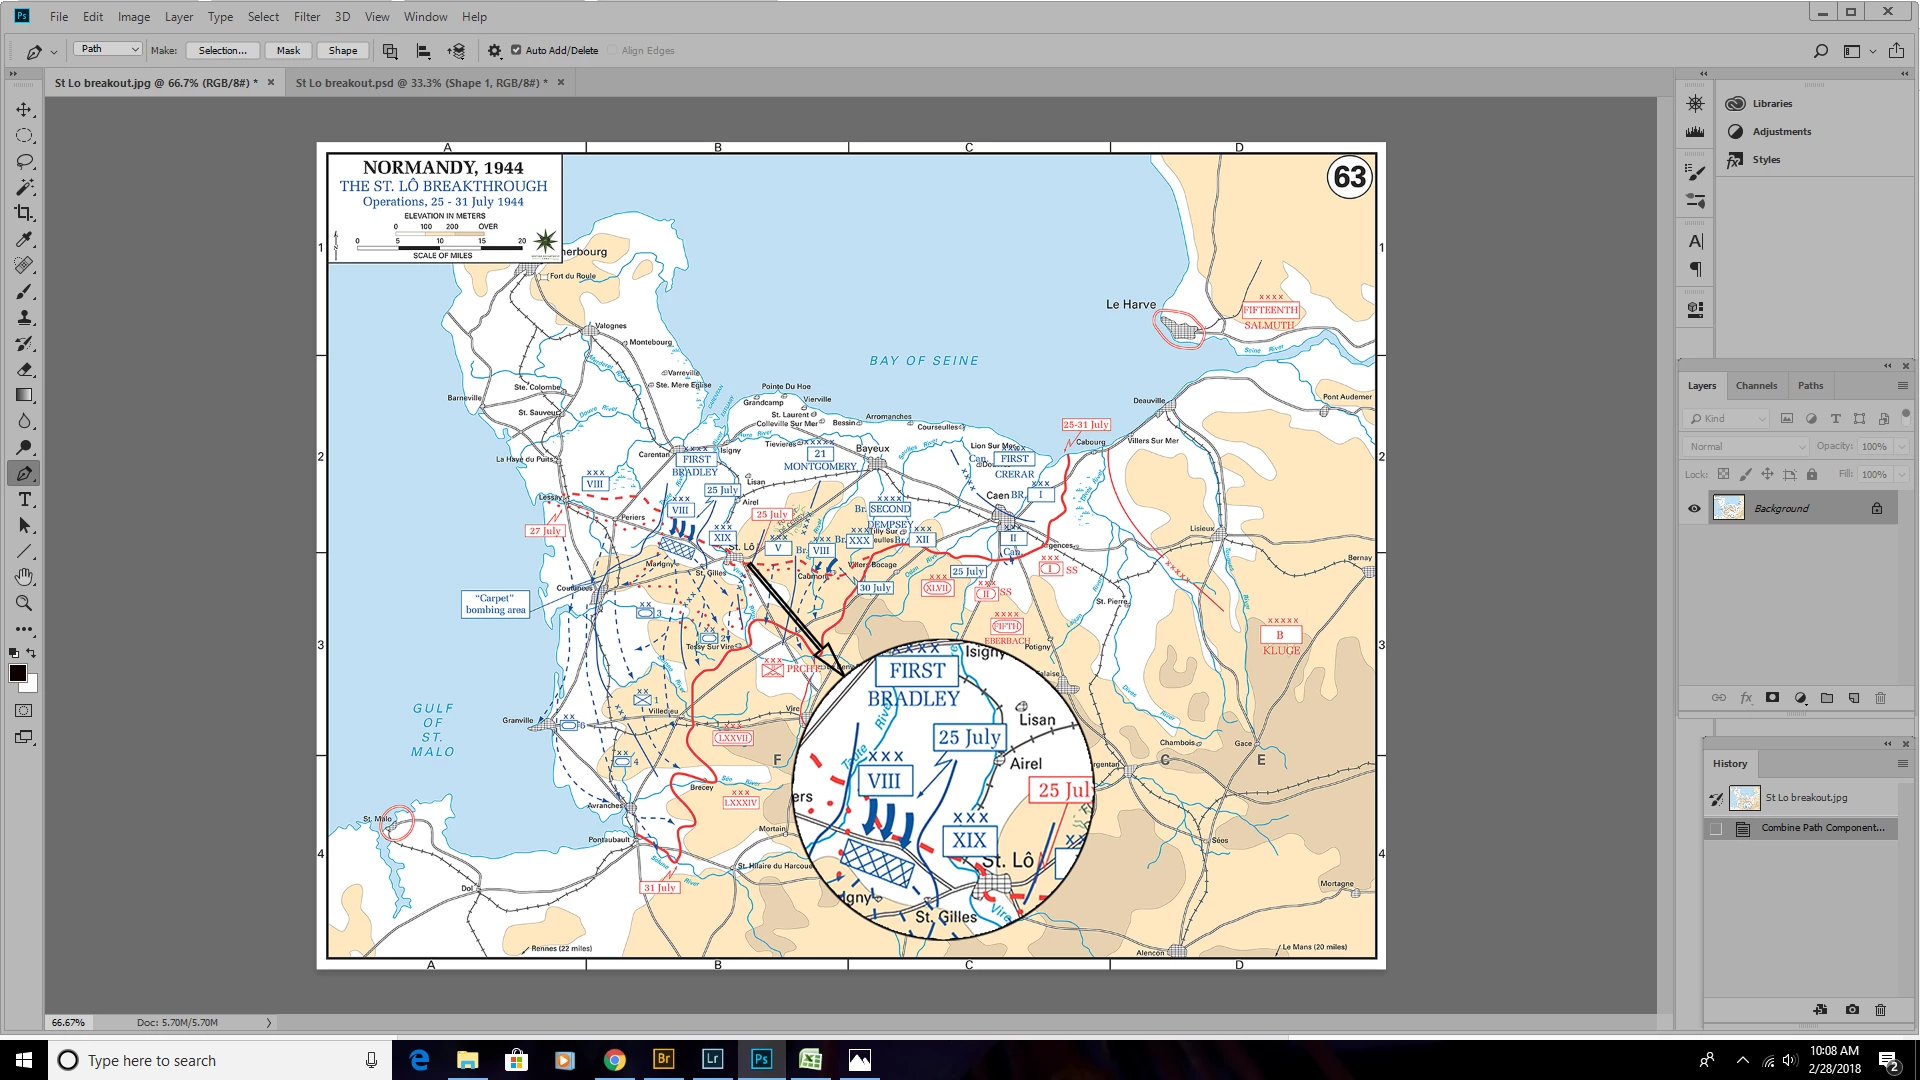Toggle the history brush source for St Lo breakout.jpg
Screen dimensions: 1920x1080
[x=1716, y=798]
